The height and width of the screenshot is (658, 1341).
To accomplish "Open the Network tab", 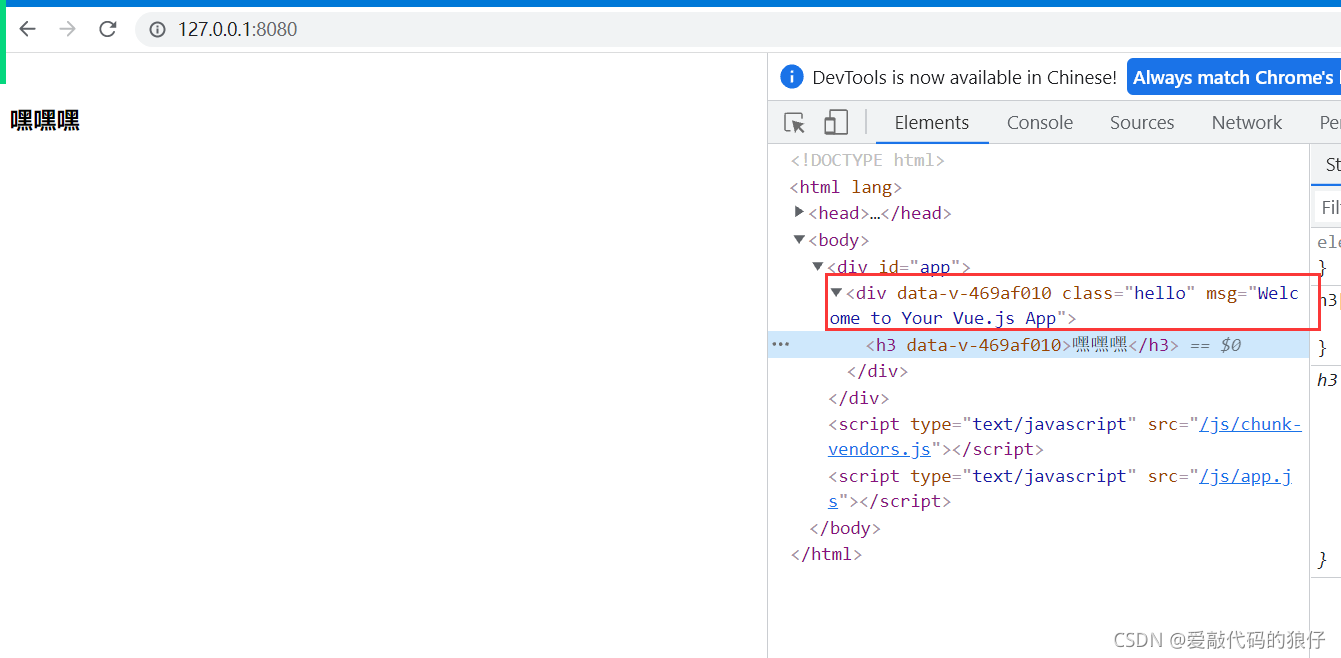I will (1247, 123).
